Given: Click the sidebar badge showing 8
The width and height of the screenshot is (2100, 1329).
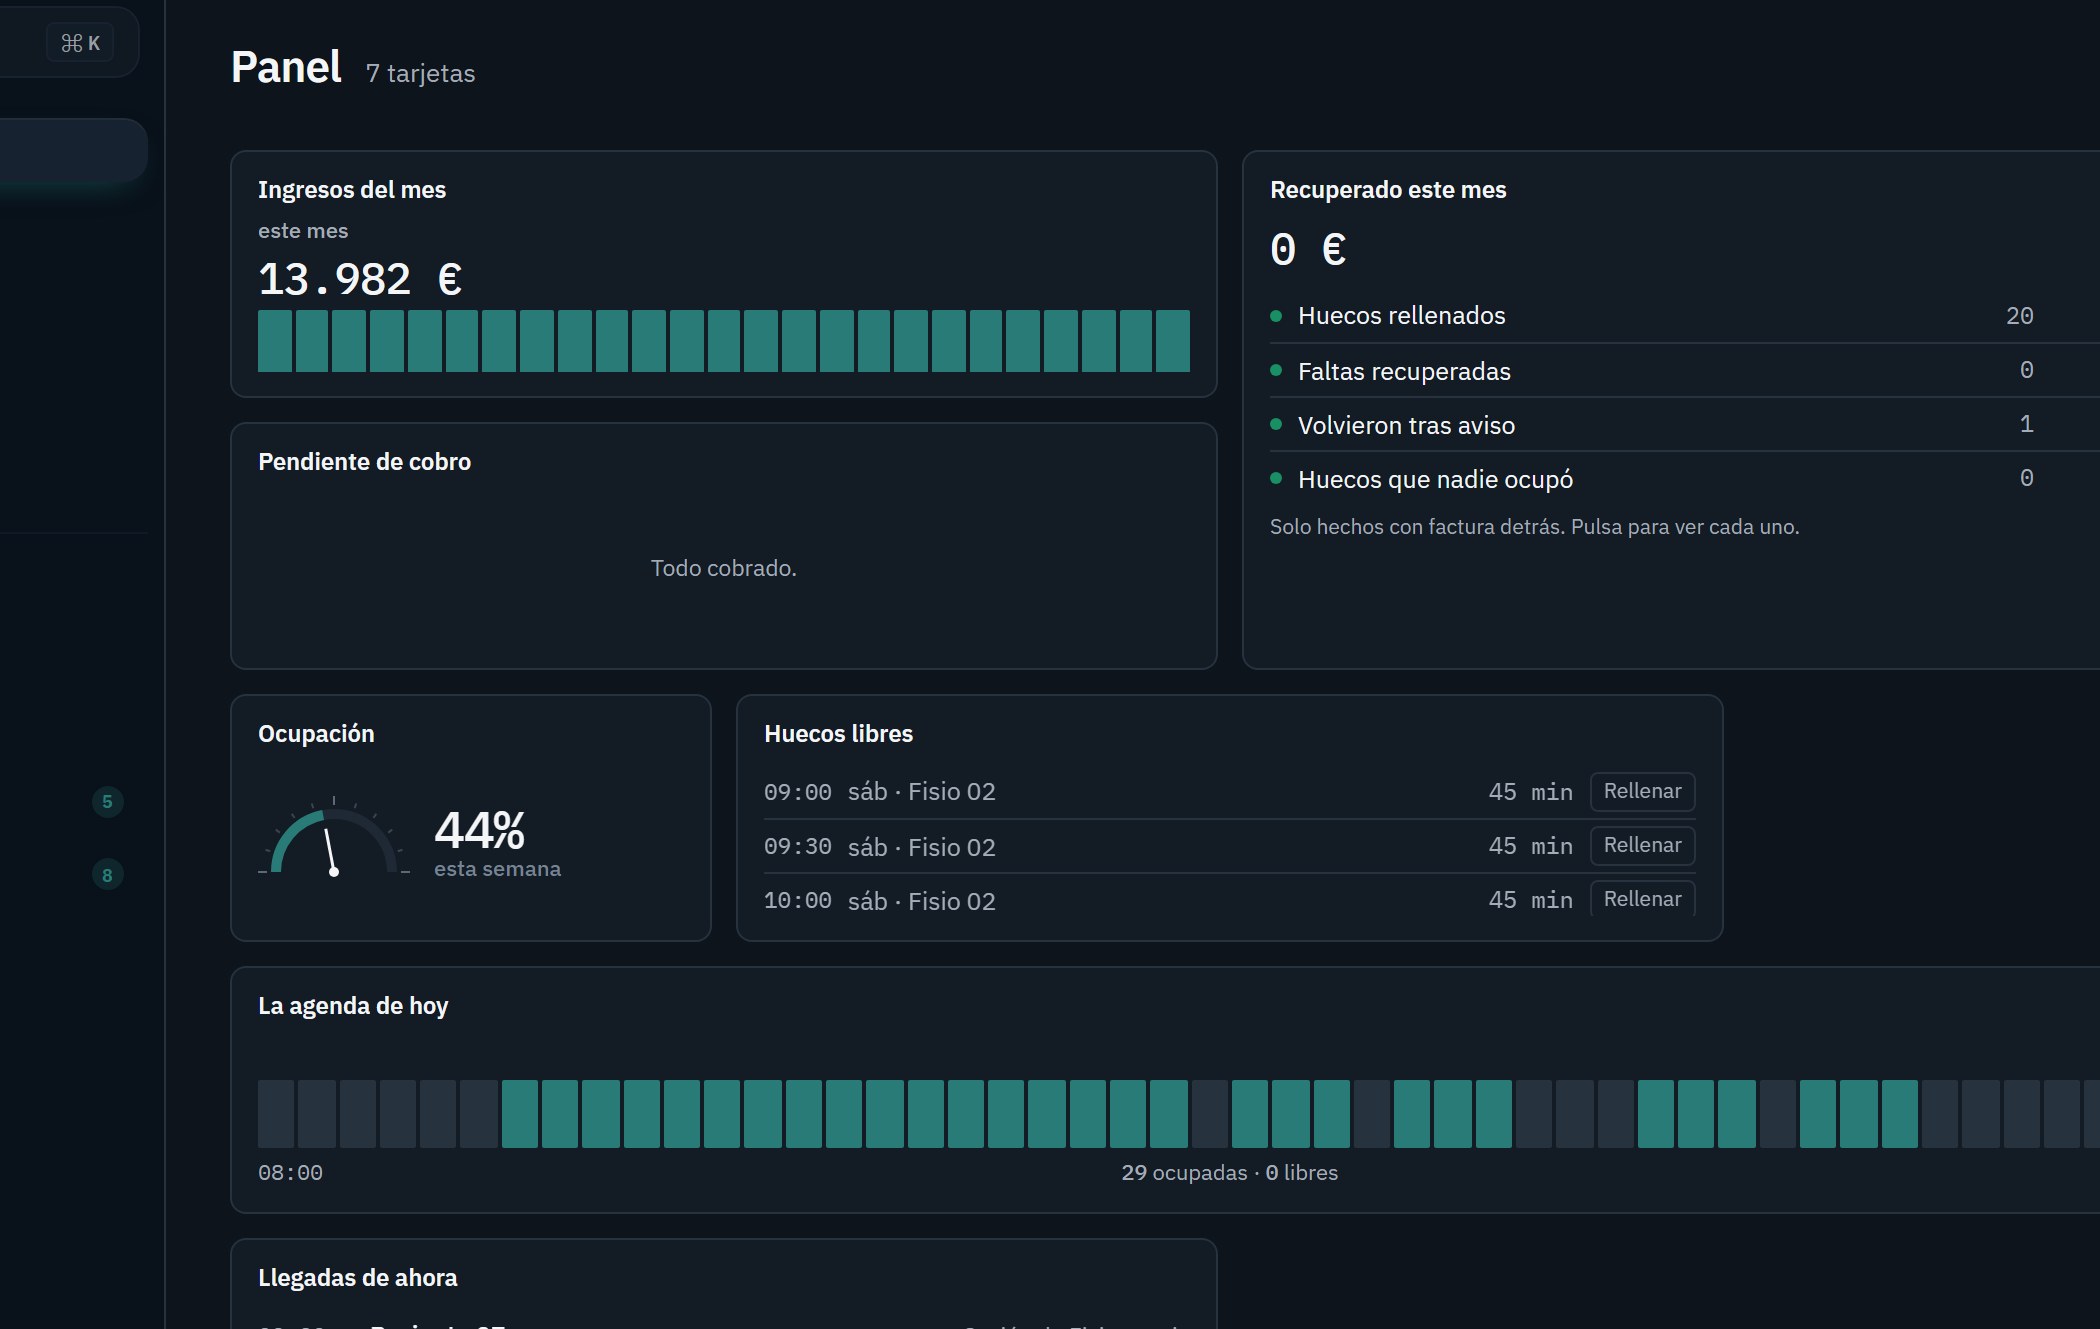Looking at the screenshot, I should click(x=107, y=875).
